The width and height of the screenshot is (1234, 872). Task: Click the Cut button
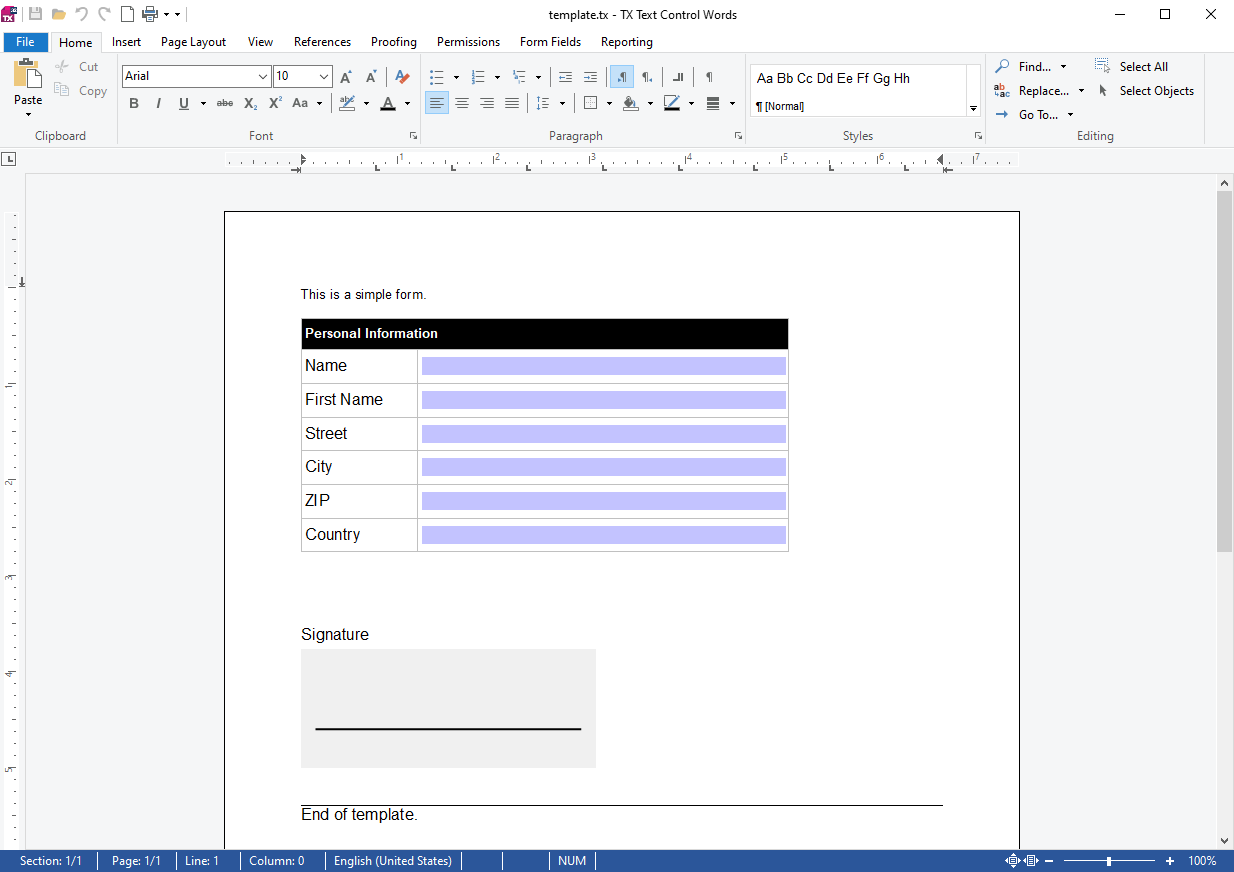click(x=77, y=66)
